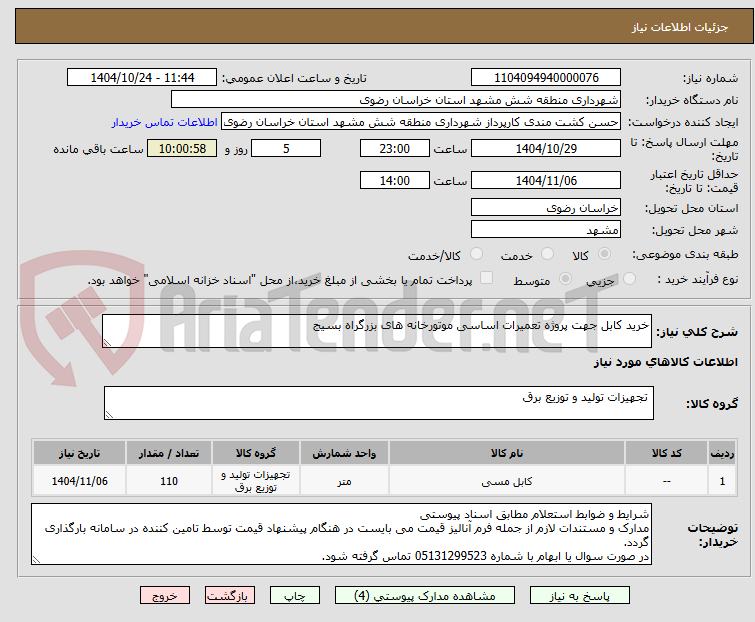Viewport: 755px width, 622px height.
Task: Click the شرح کلی نیاز description textarea
Action: tap(377, 331)
